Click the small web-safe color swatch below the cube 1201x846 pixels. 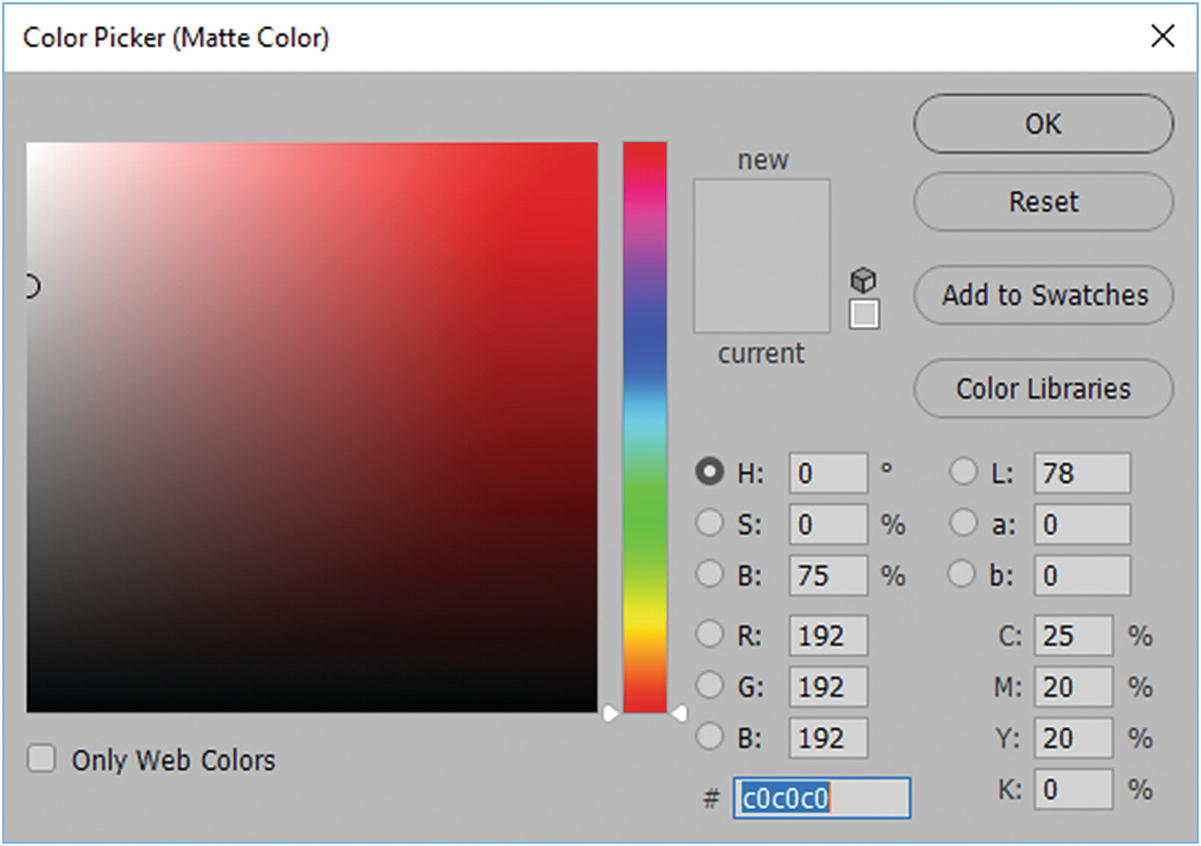point(864,315)
